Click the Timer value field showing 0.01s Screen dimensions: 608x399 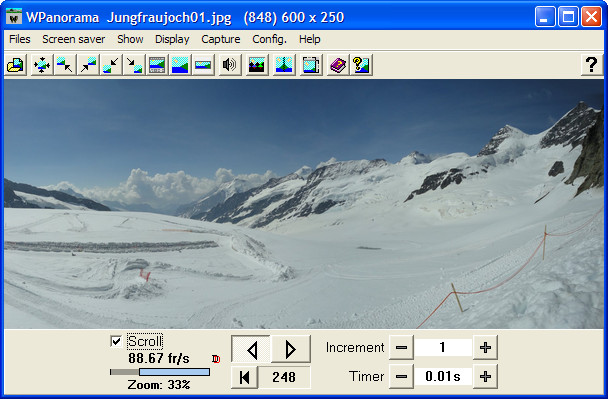click(443, 376)
